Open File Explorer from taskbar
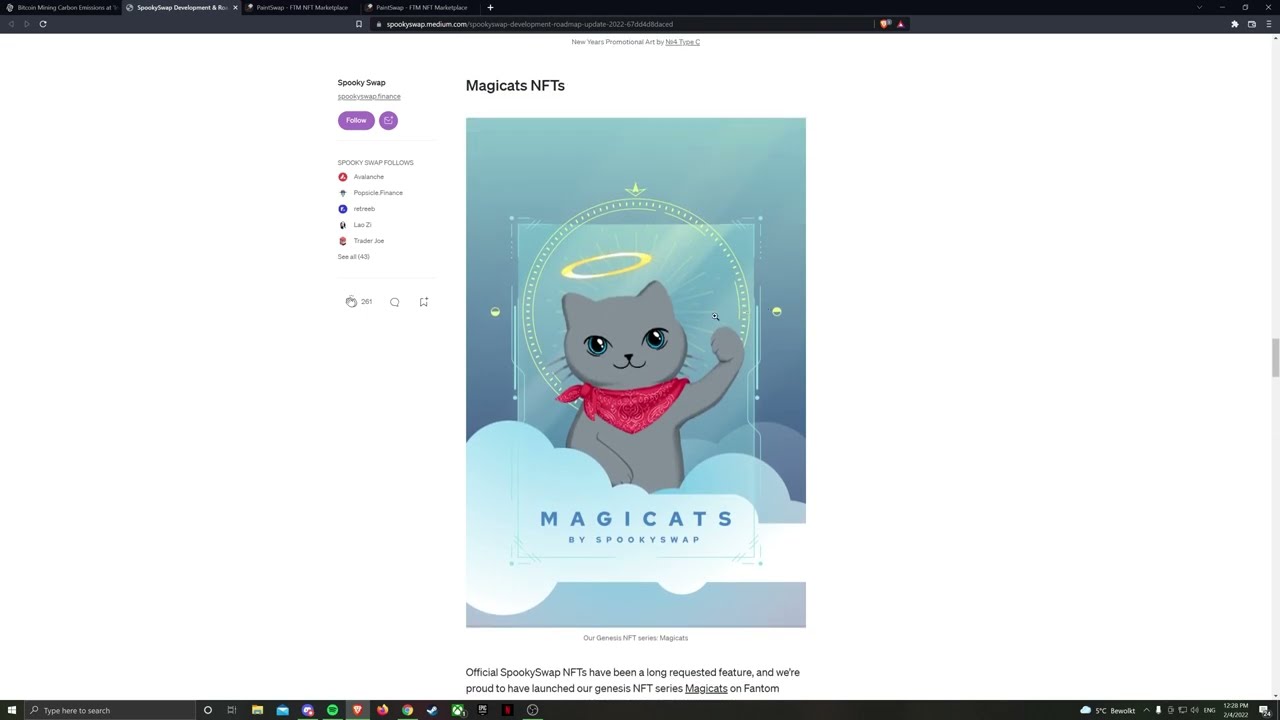 point(257,710)
